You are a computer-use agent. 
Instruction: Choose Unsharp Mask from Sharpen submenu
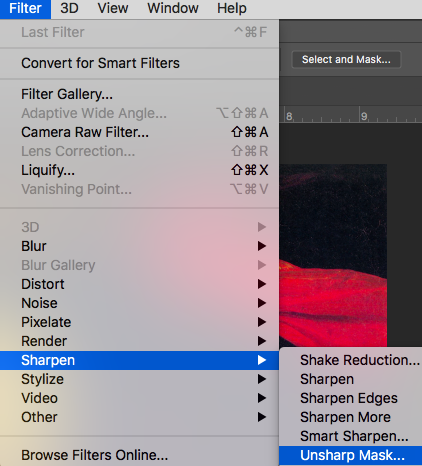[350, 455]
